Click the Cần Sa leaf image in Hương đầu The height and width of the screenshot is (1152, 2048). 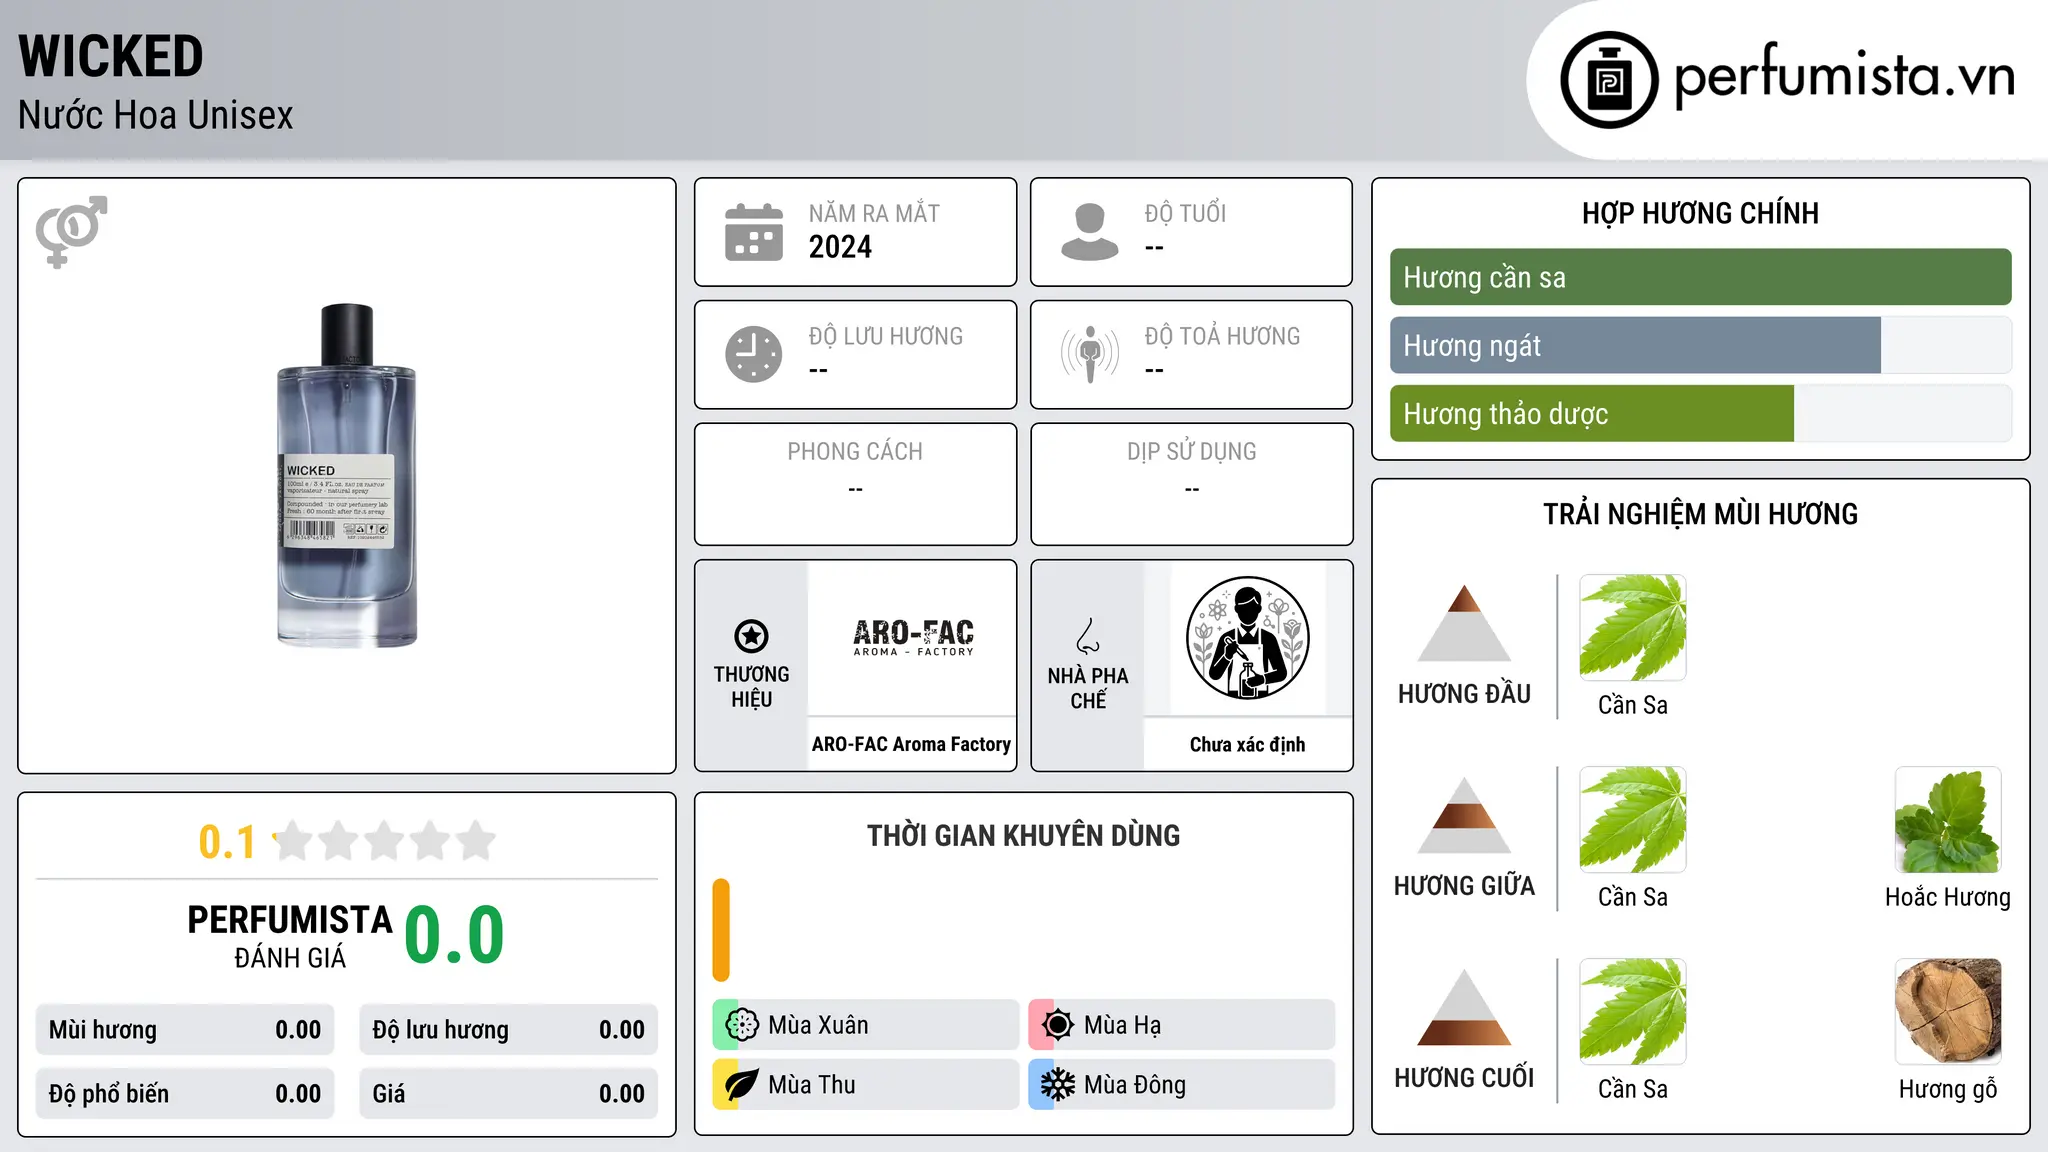(1633, 628)
